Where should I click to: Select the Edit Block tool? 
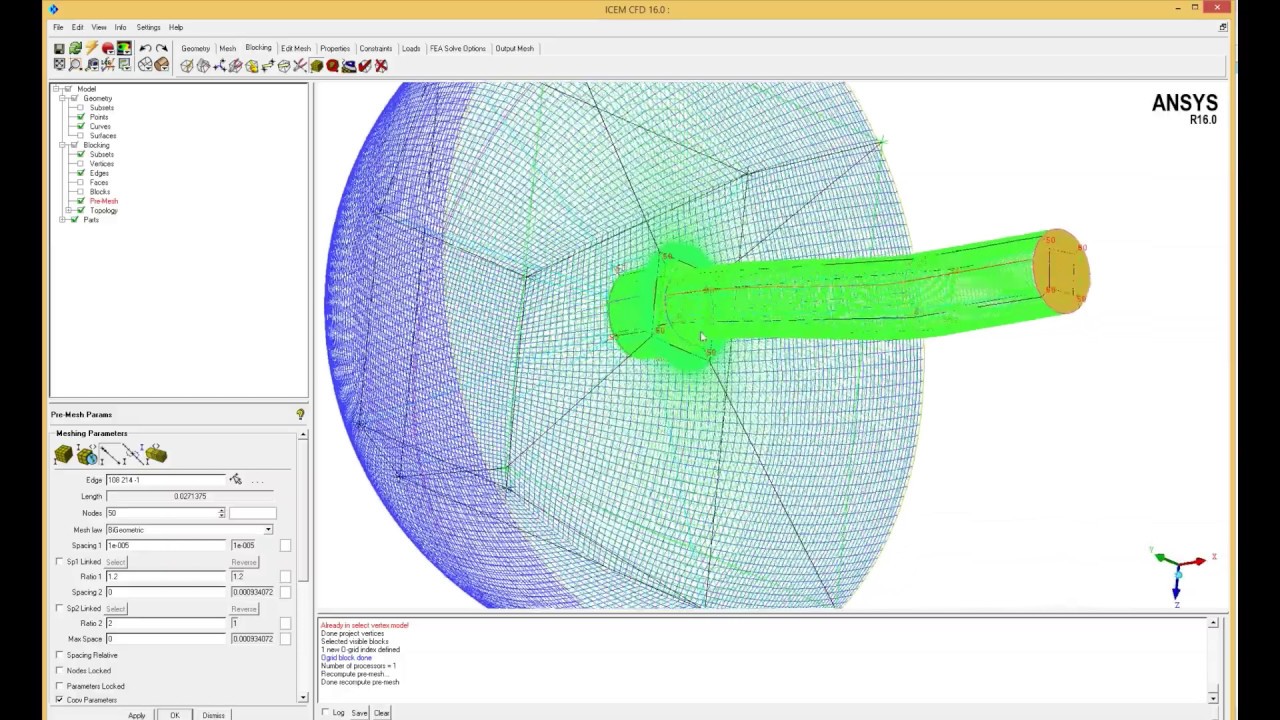tap(235, 66)
